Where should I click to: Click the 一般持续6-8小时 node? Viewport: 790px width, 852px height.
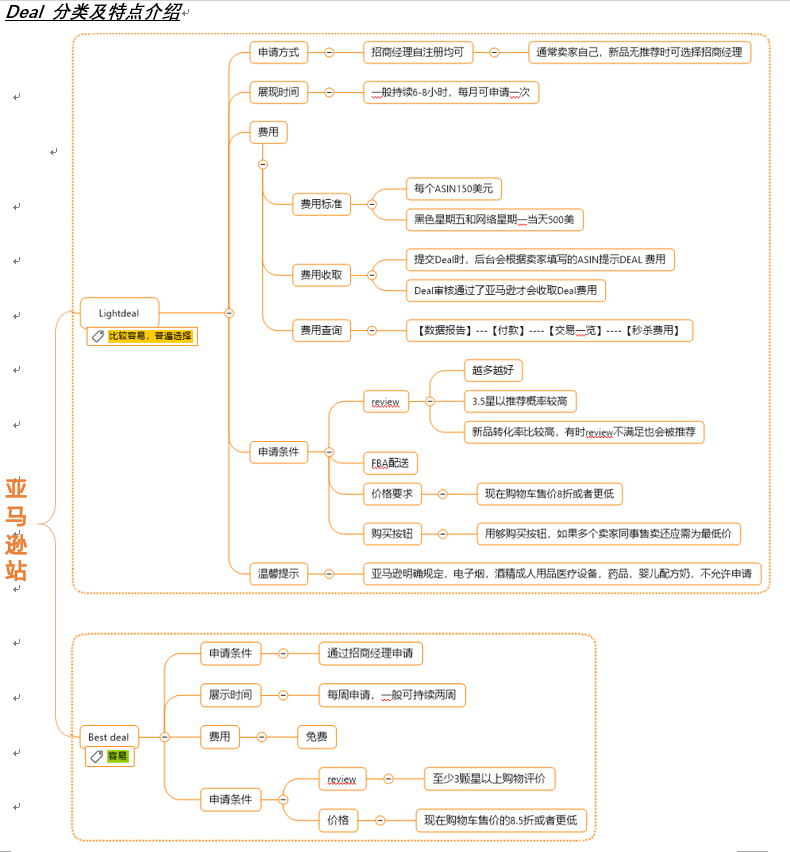pos(451,92)
